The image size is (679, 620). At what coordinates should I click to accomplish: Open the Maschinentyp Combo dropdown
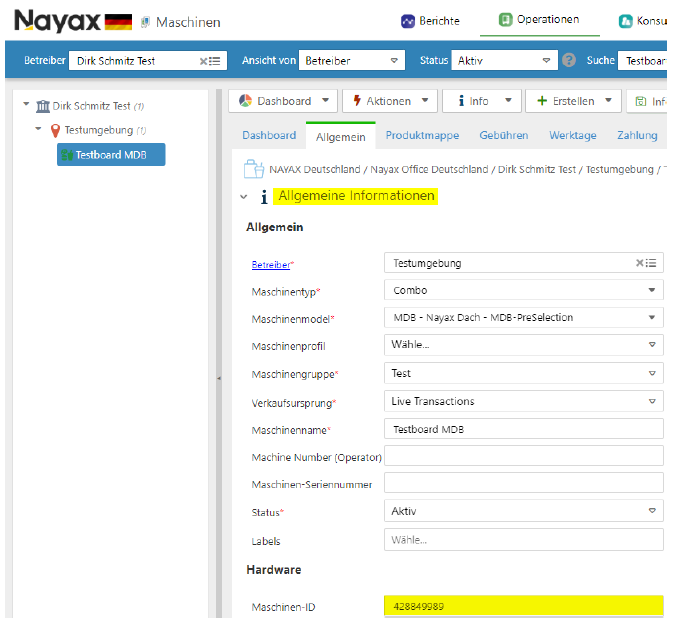(x=524, y=290)
